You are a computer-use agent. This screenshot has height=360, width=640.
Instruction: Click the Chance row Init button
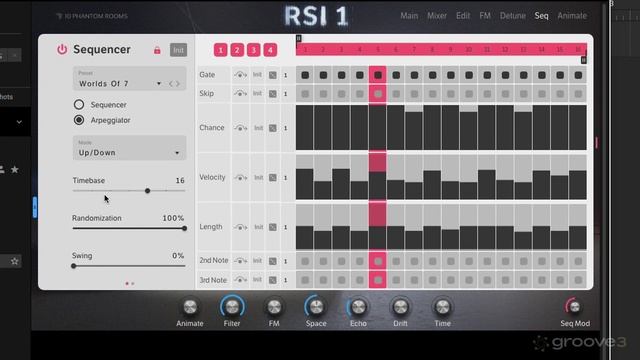coord(258,128)
